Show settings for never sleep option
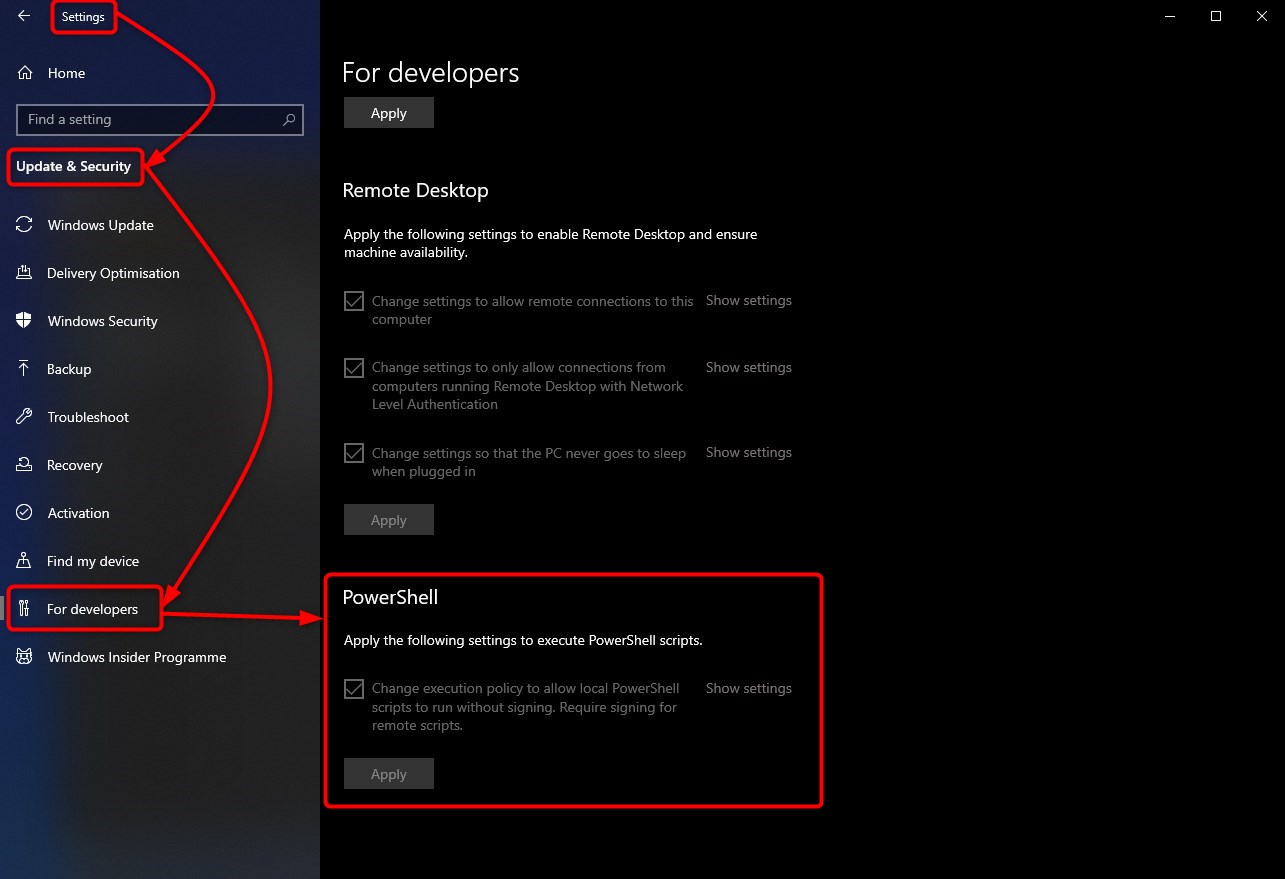Screen dimensions: 1285x879 748,452
